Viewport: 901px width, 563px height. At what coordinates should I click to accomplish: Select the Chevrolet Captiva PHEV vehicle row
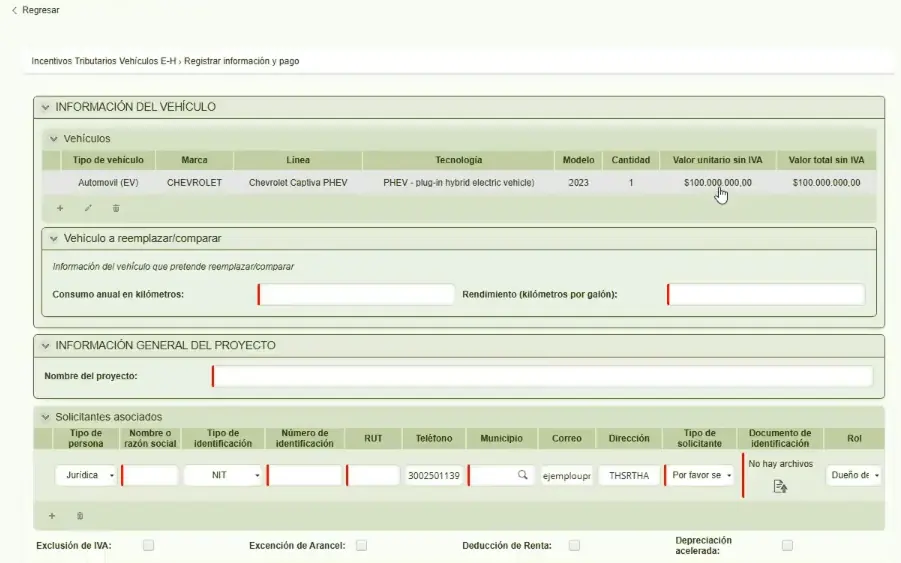298,183
